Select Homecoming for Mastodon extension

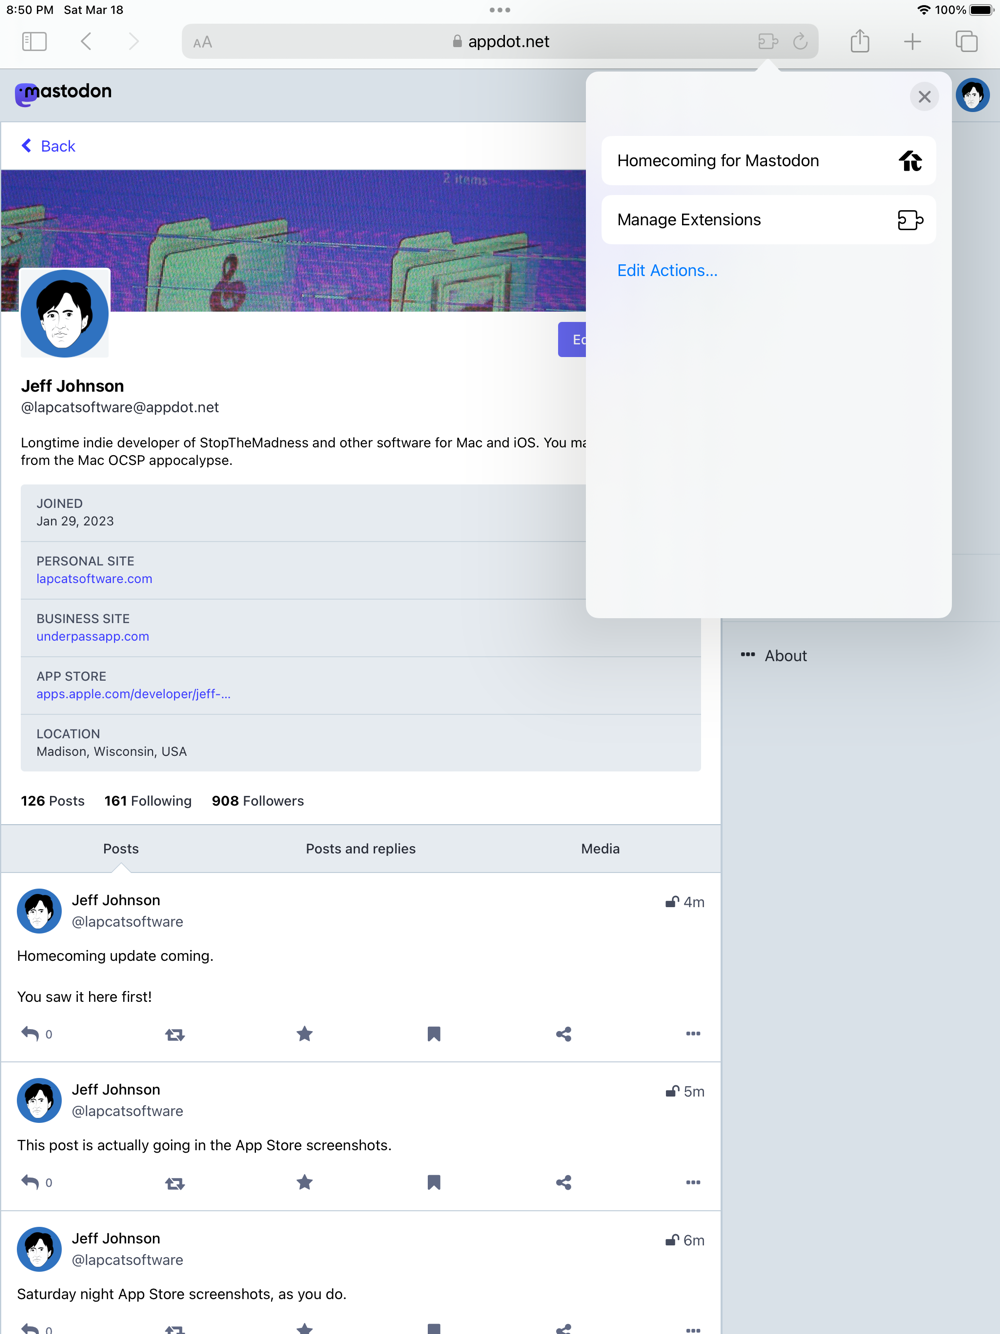coord(768,161)
